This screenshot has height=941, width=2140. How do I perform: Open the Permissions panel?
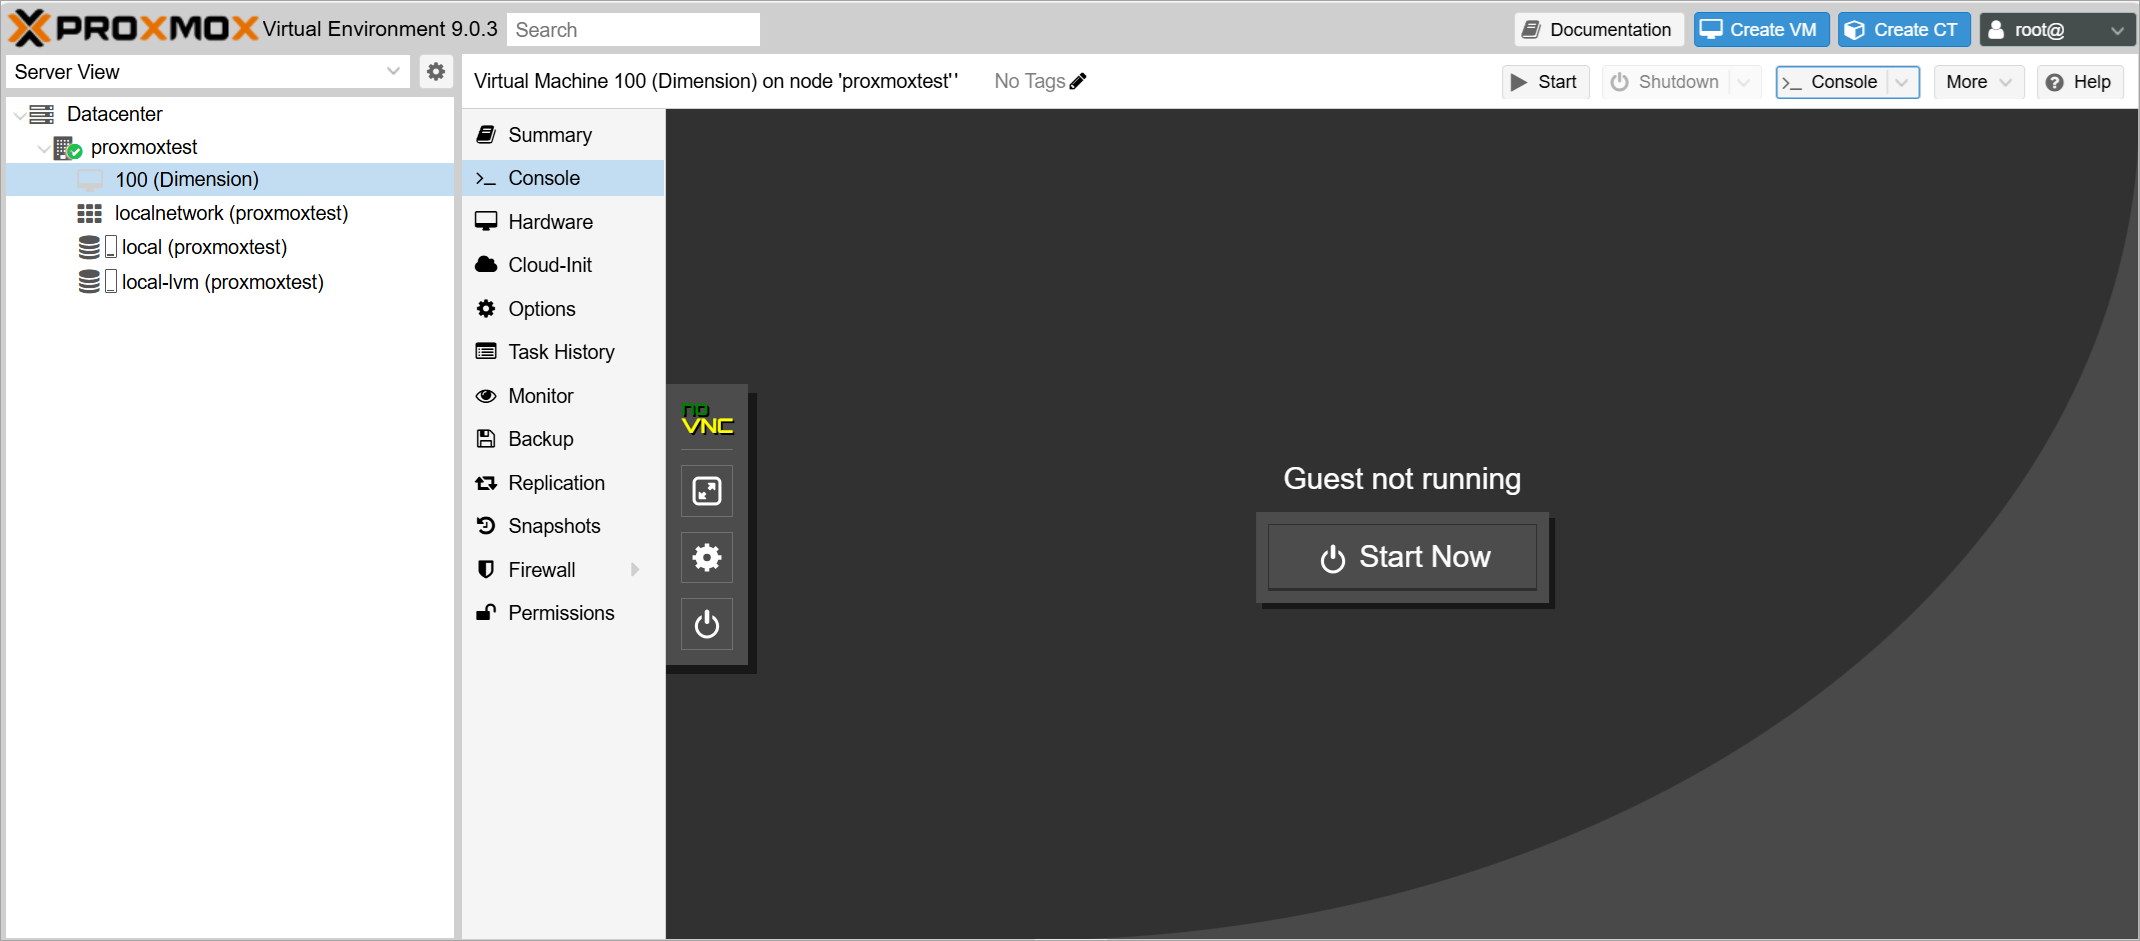(561, 612)
